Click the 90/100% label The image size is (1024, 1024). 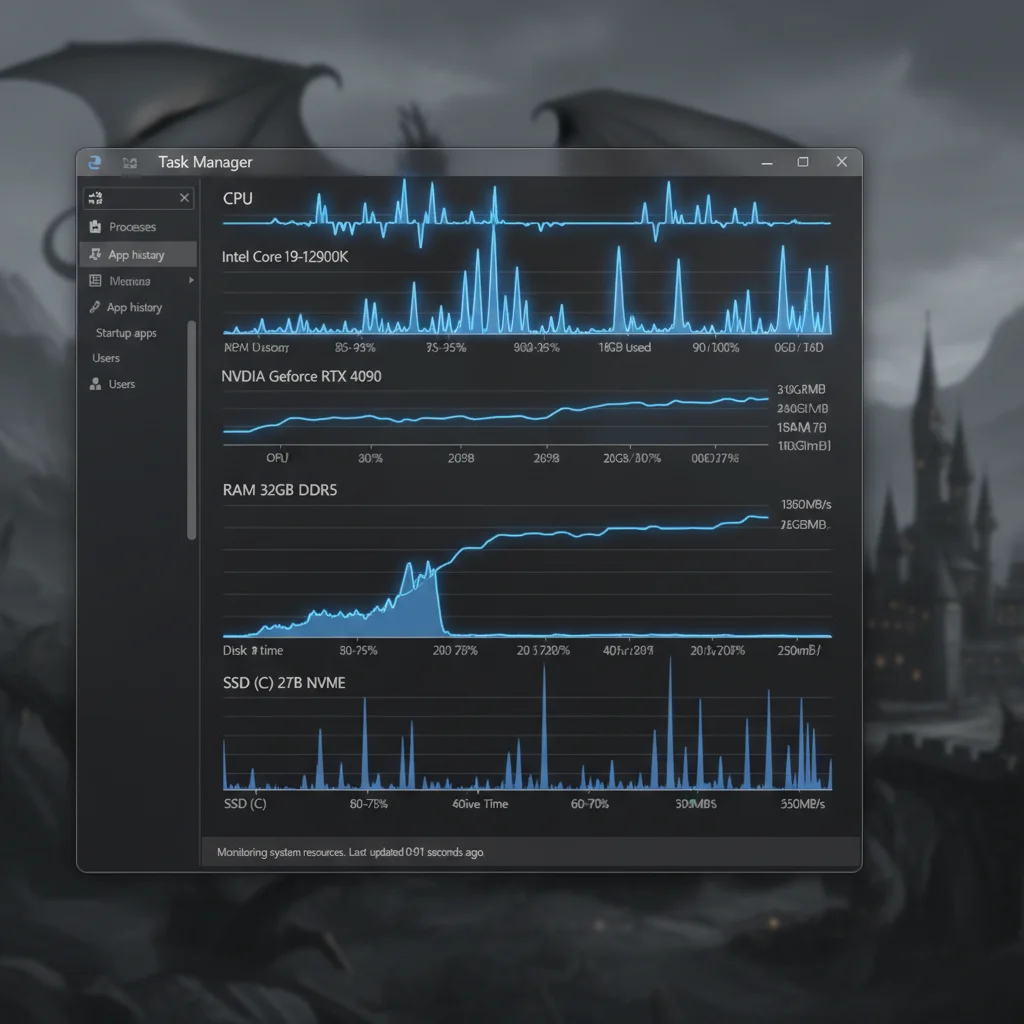[715, 347]
